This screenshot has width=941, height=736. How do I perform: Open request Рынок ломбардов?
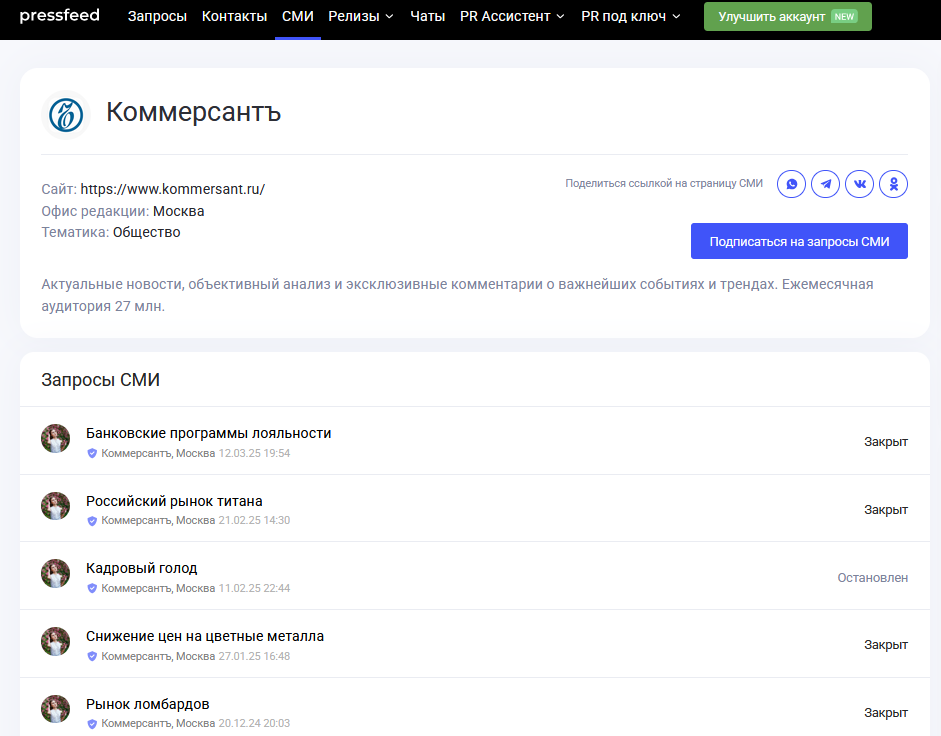[148, 704]
